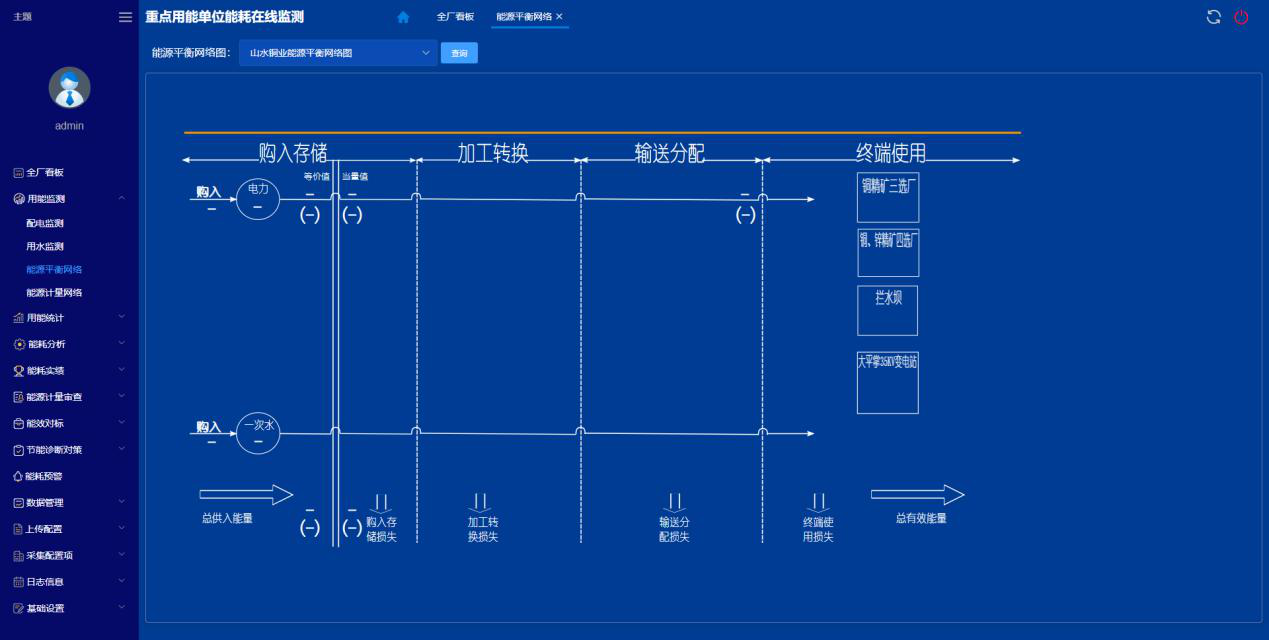Expand the 上传配置 menu chevron
The image size is (1269, 640).
[x=122, y=529]
